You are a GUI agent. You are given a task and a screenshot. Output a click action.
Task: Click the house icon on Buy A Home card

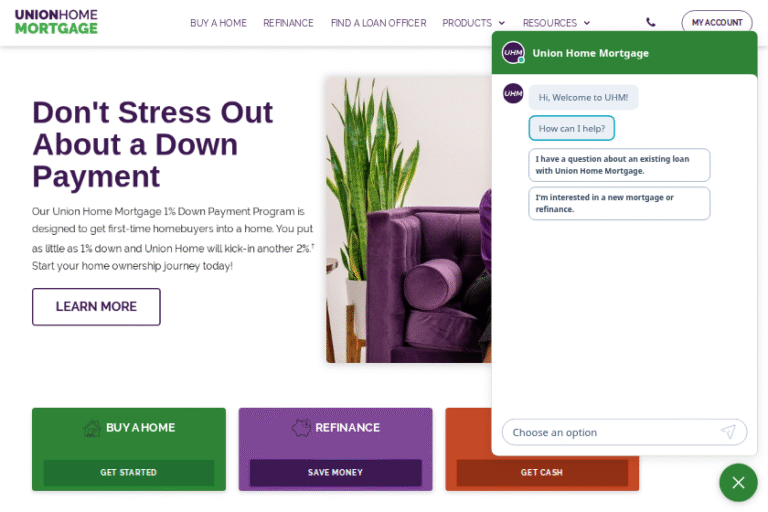pos(92,428)
